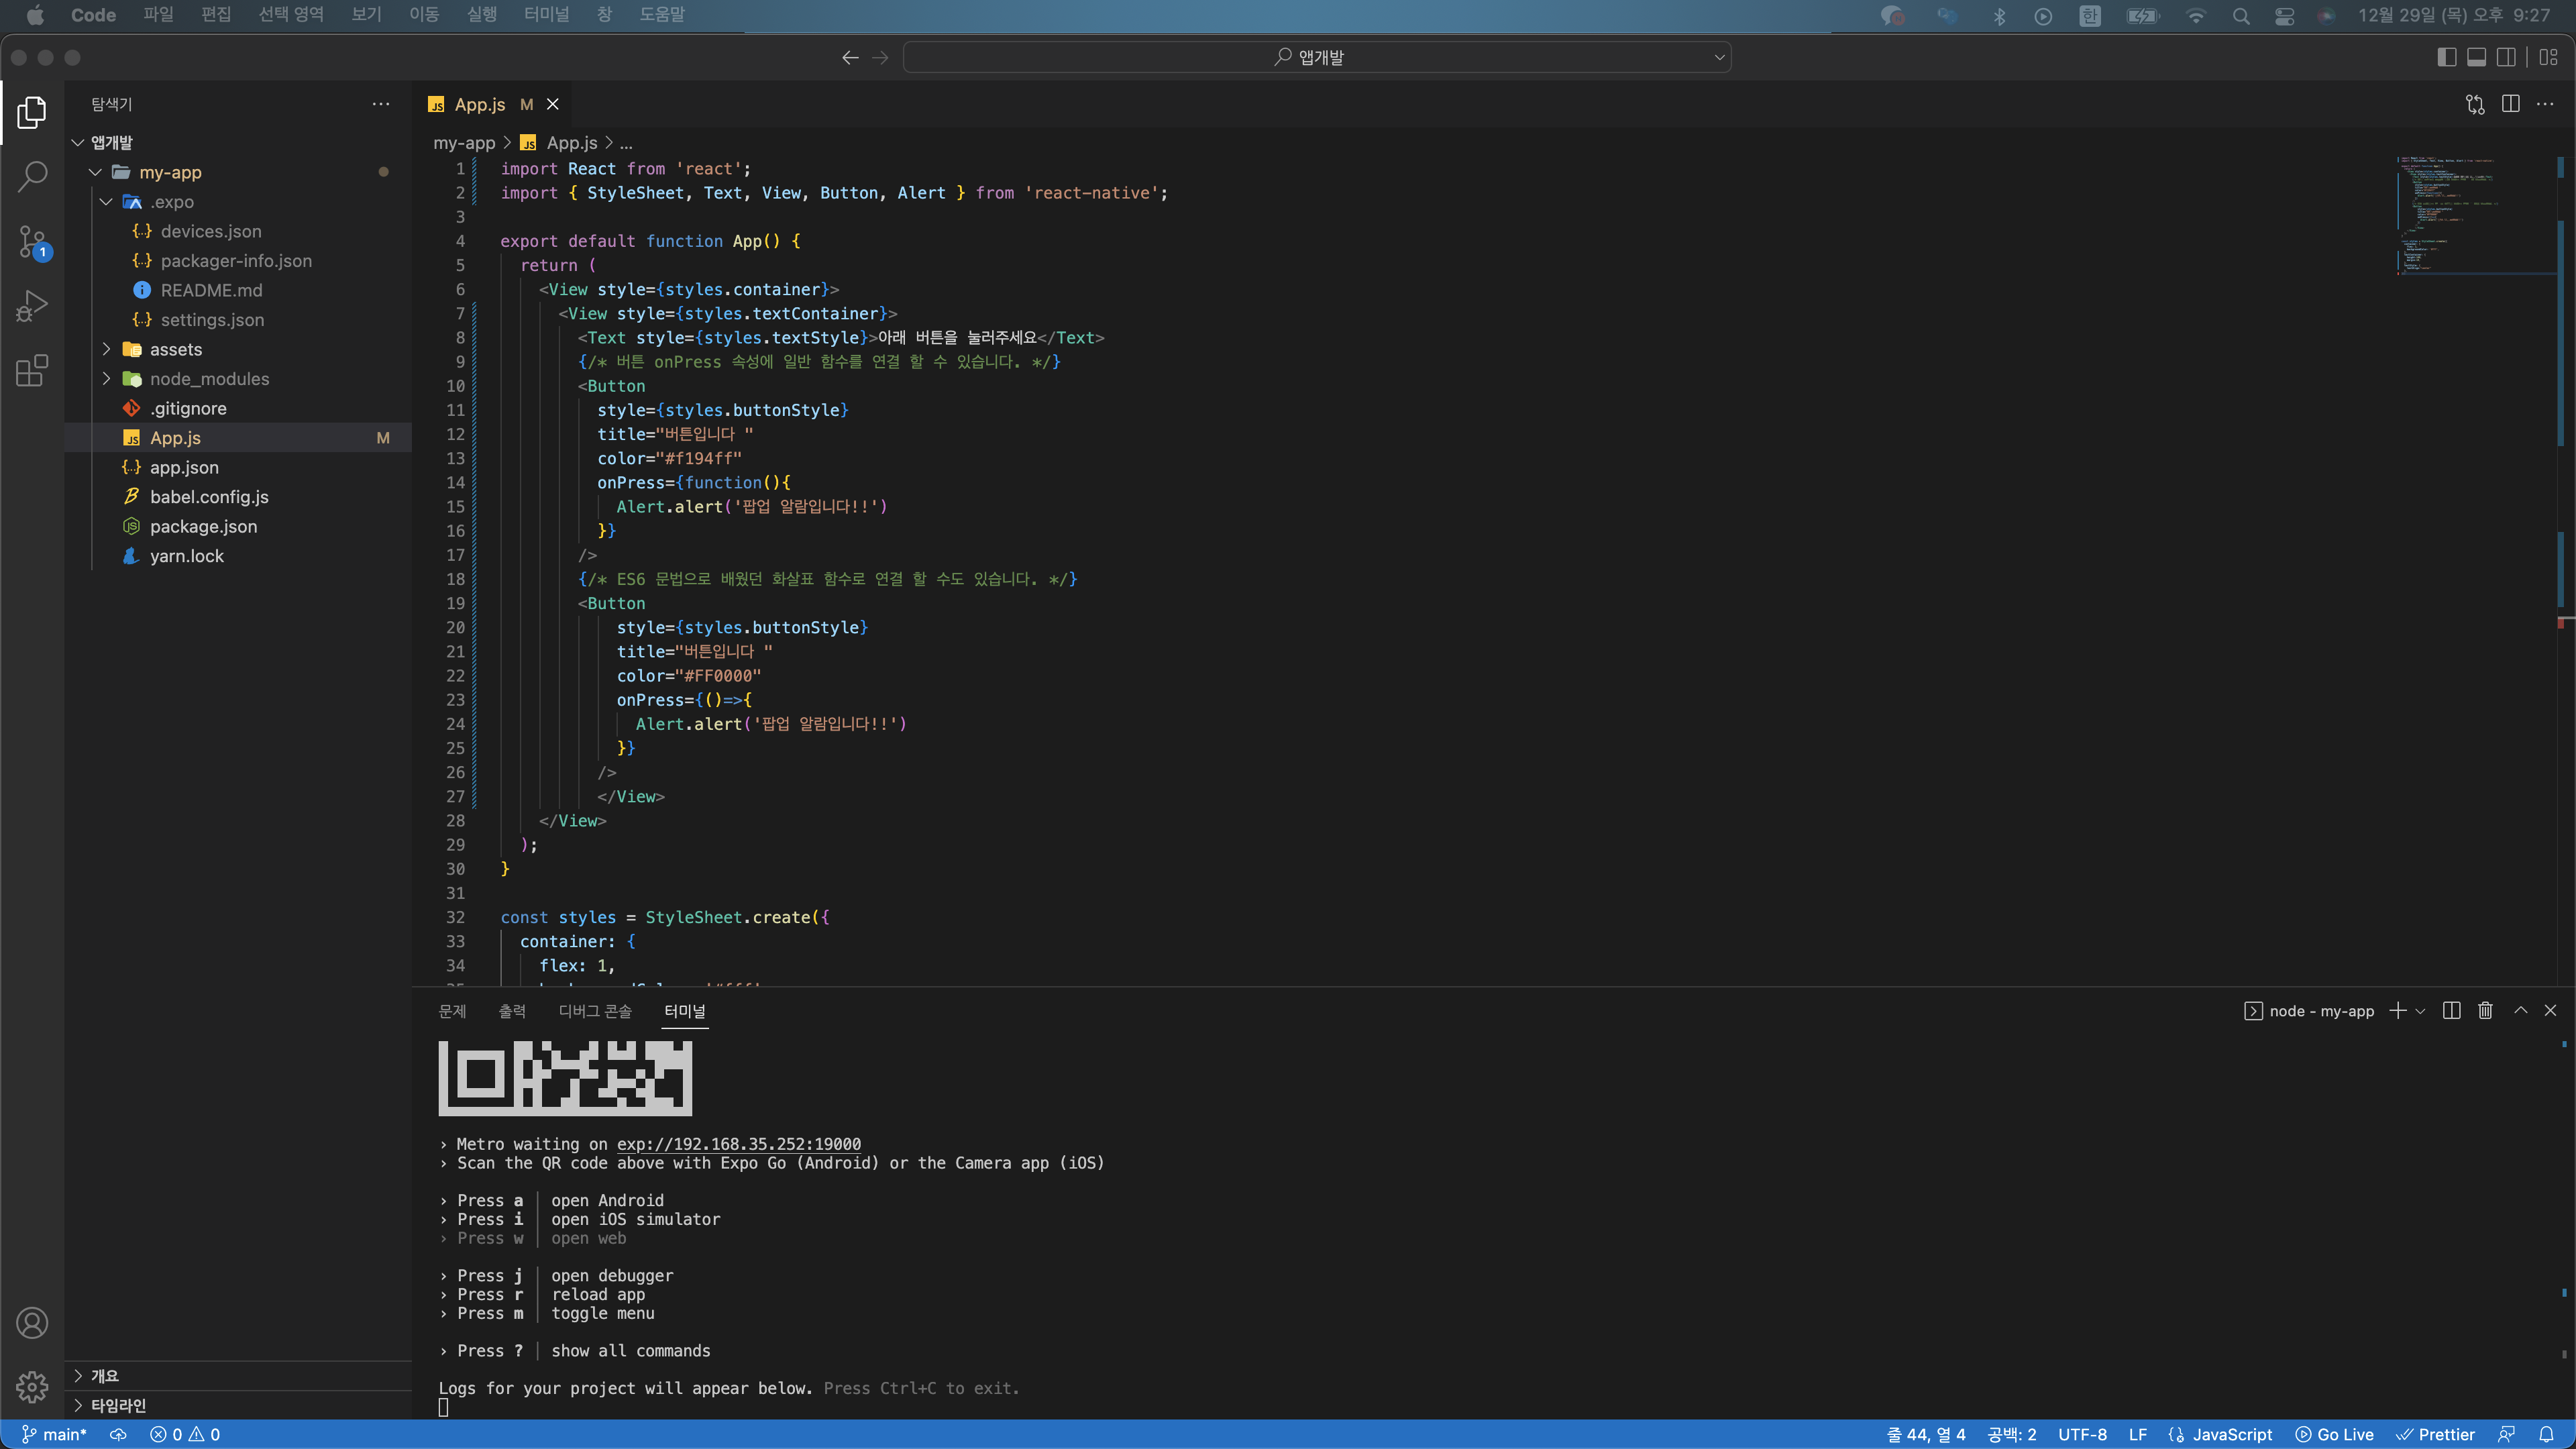This screenshot has width=2576, height=1449.
Task: Click the 앱개발 command center search field
Action: [x=1317, y=58]
